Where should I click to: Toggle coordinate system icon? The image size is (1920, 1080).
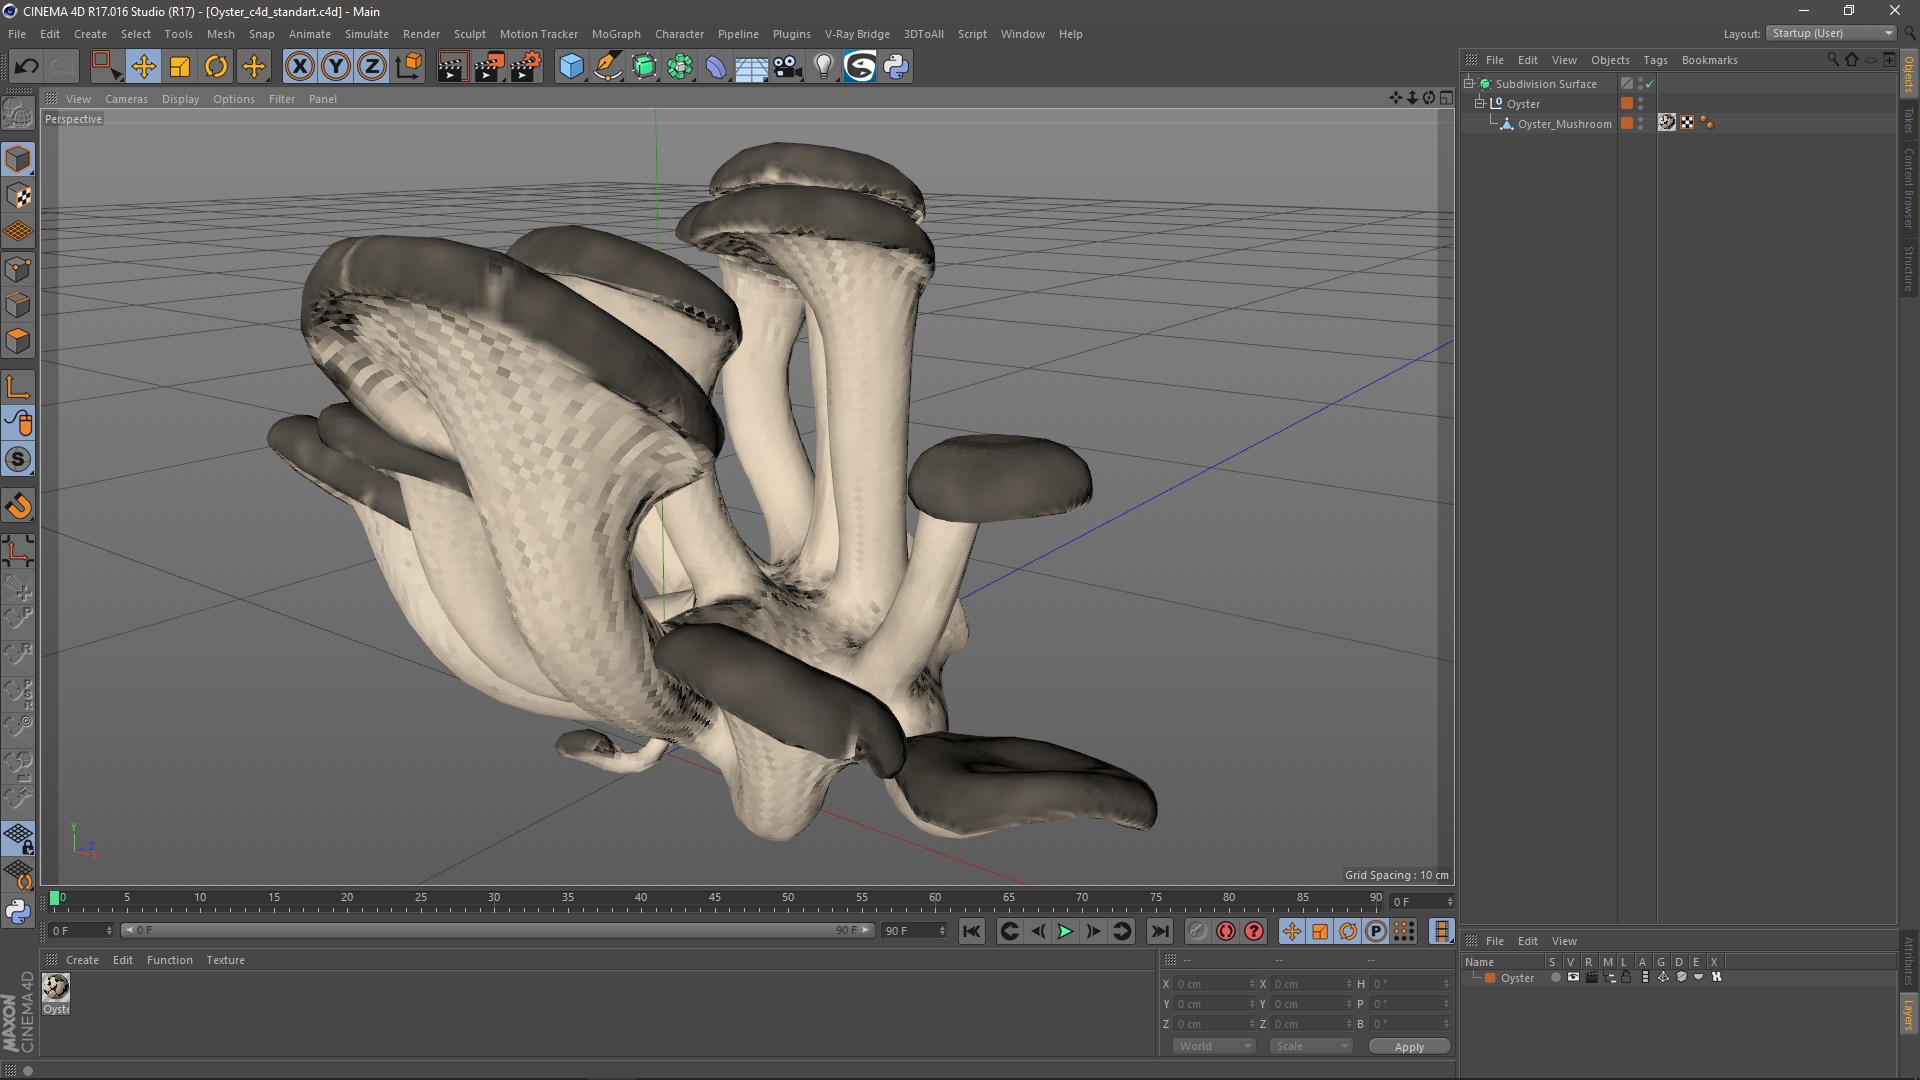point(409,67)
